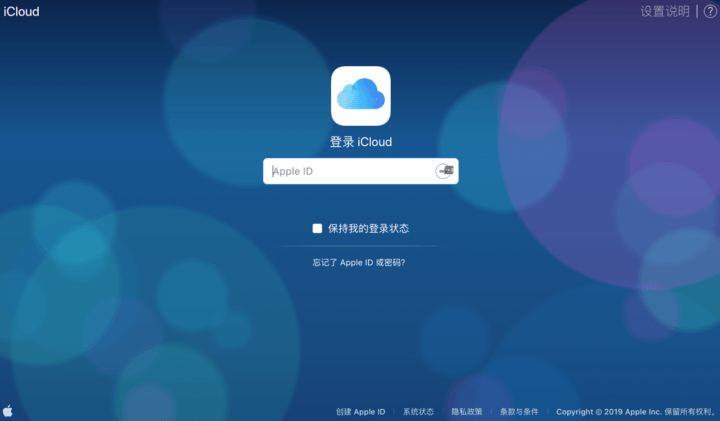The width and height of the screenshot is (720, 421).
Task: Open the 系统状态 footer link
Action: [x=418, y=412]
